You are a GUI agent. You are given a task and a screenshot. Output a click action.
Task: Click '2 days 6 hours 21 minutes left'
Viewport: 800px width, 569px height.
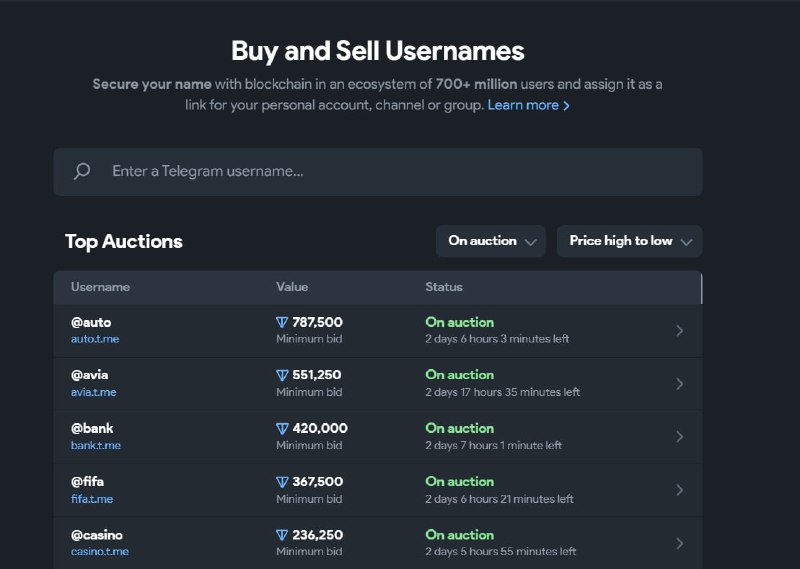[x=499, y=499]
